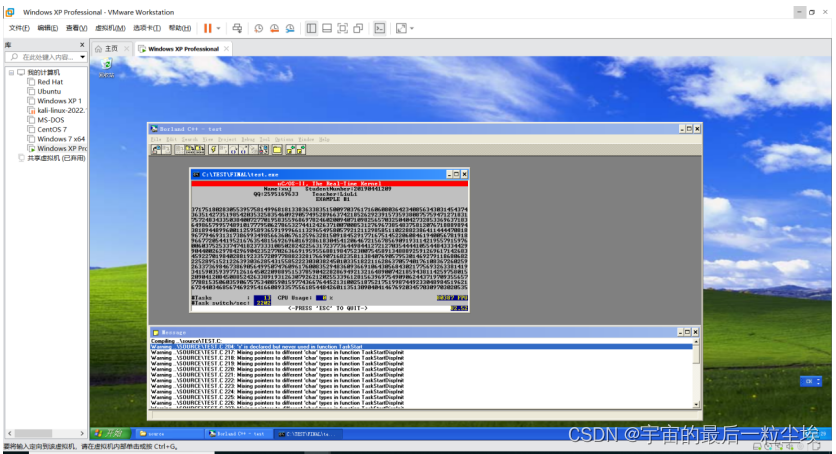
Task: Click the send Ctrl+Alt+Del icon in VMware toolbar
Action: tap(237, 28)
